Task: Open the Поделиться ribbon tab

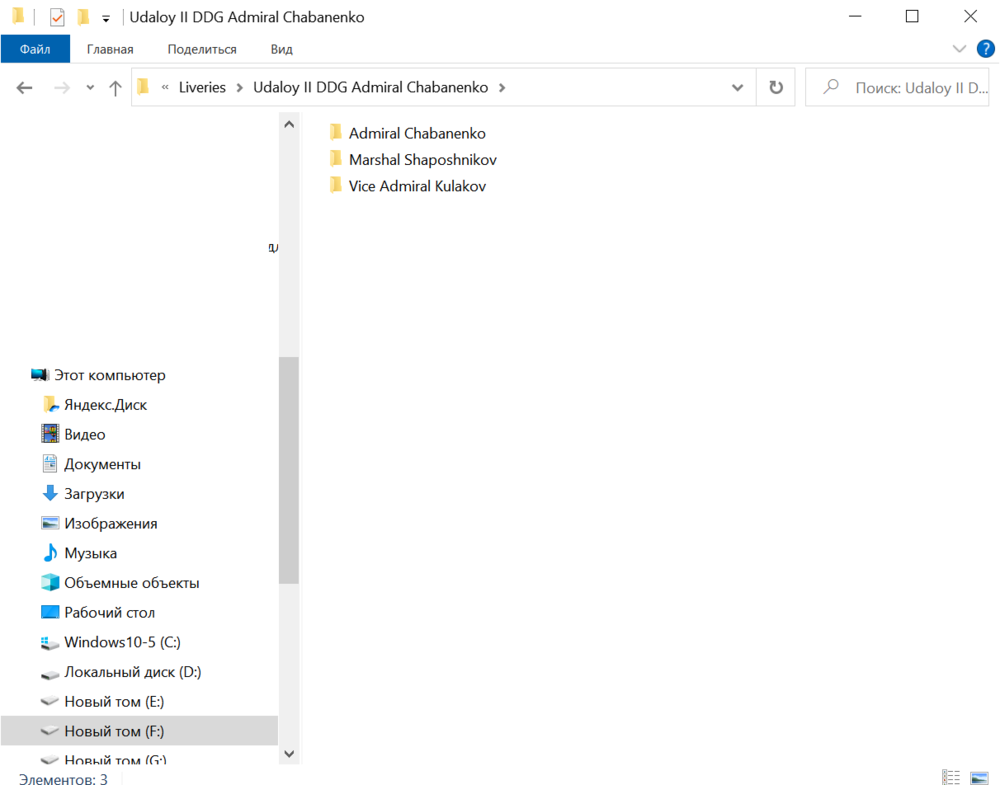Action: [202, 49]
